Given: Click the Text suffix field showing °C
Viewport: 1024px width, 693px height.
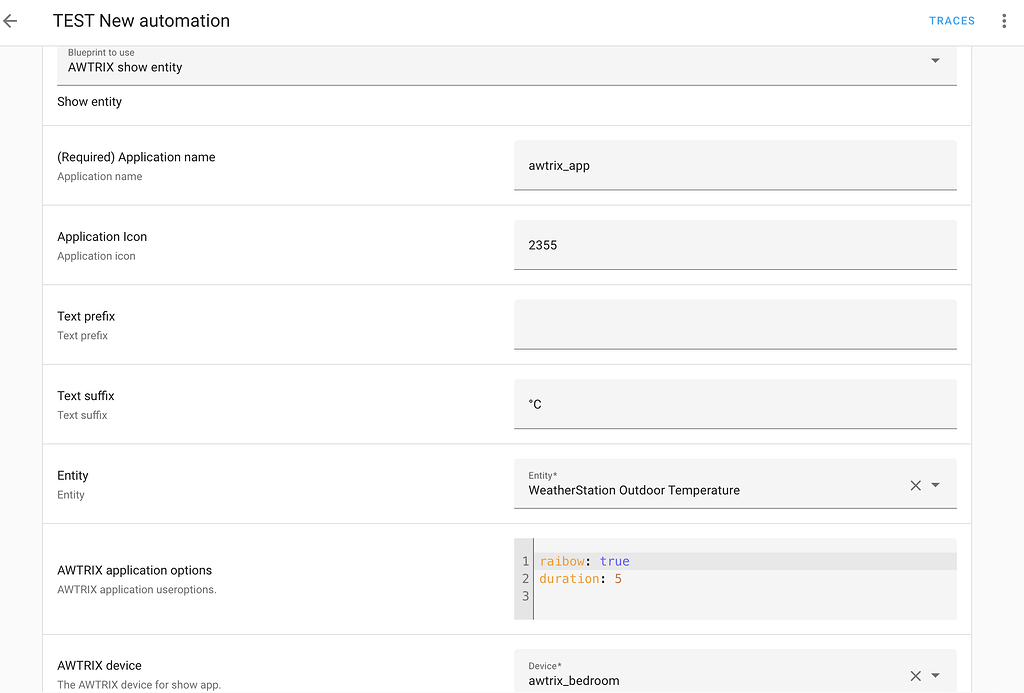Looking at the screenshot, I should [x=735, y=404].
